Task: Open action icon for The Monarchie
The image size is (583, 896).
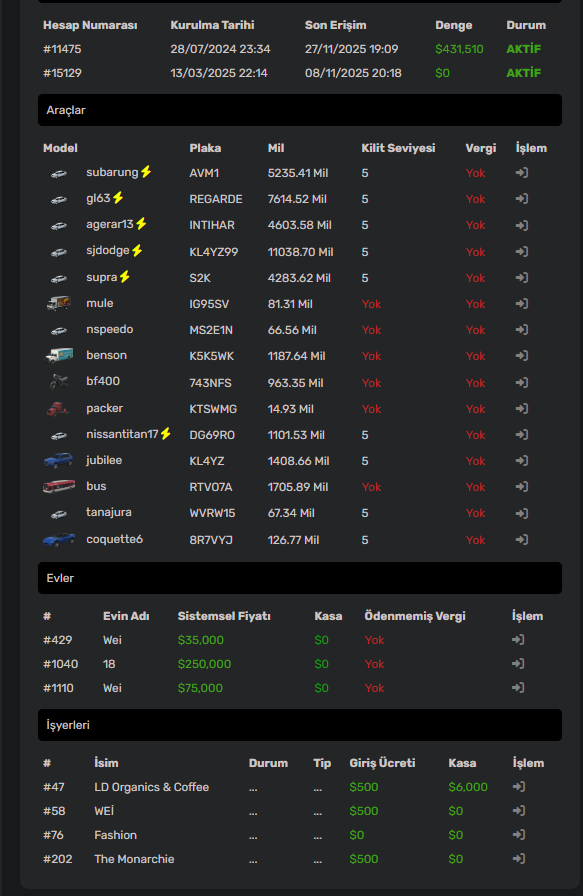Action: coord(518,858)
